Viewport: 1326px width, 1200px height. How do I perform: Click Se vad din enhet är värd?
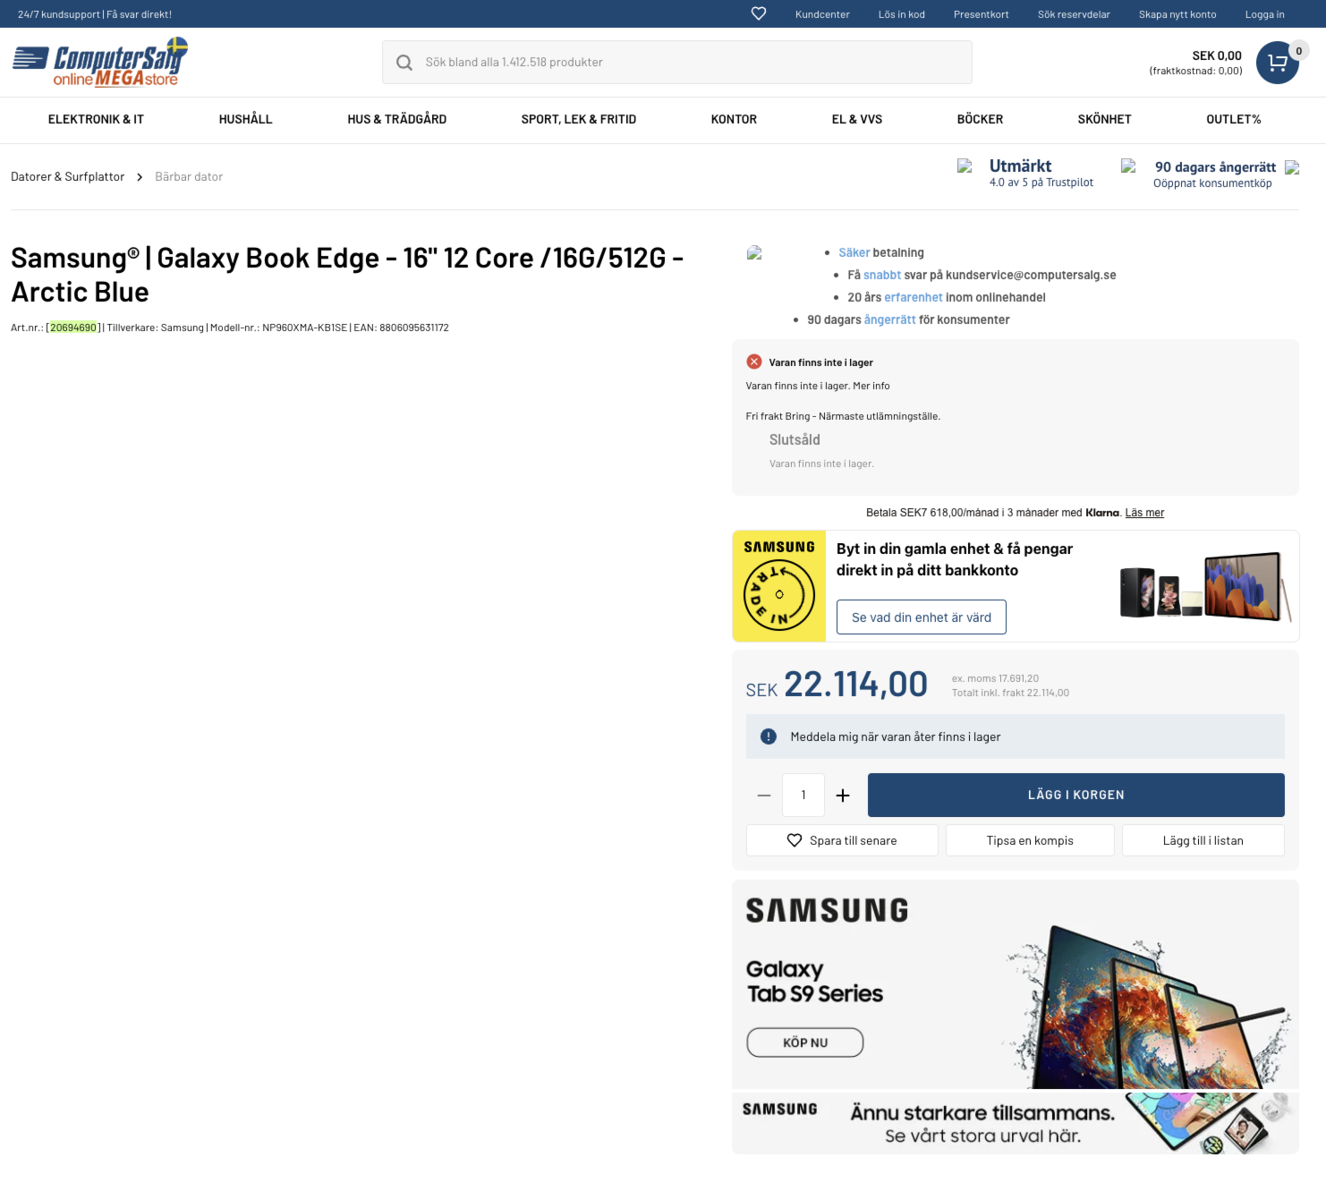(921, 617)
